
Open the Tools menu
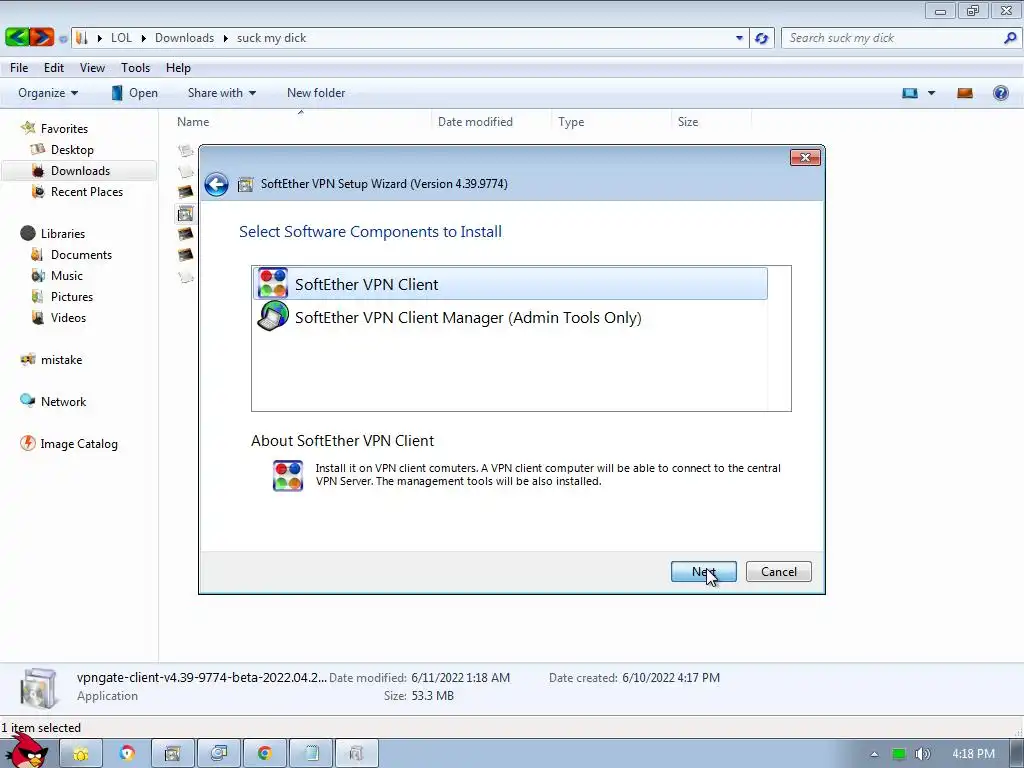point(135,68)
